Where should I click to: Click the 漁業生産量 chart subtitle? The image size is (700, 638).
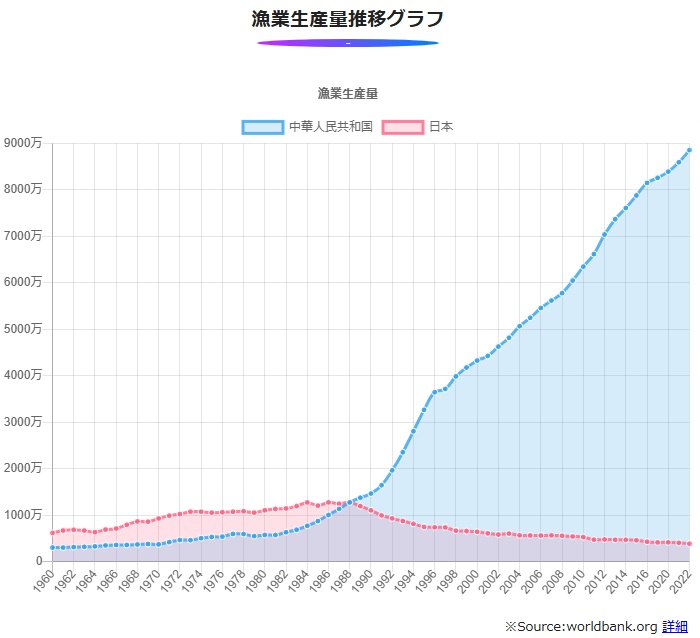pos(347,93)
